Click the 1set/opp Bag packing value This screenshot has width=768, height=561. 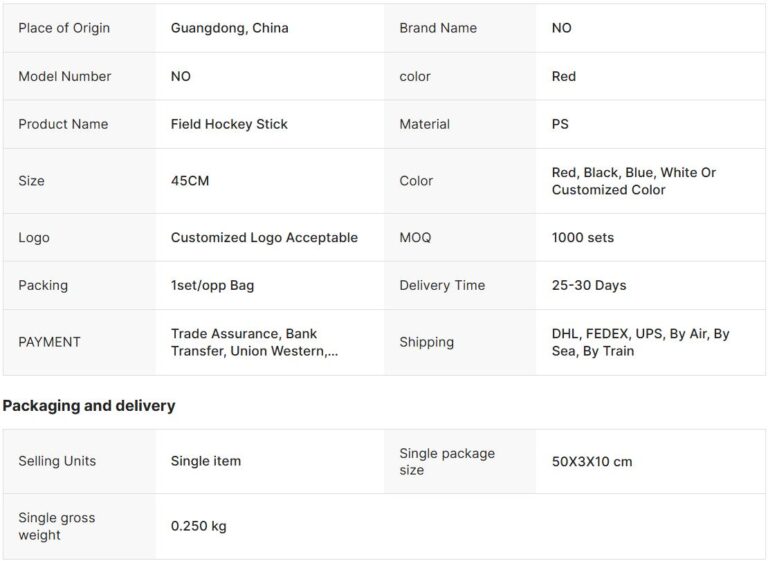click(212, 285)
